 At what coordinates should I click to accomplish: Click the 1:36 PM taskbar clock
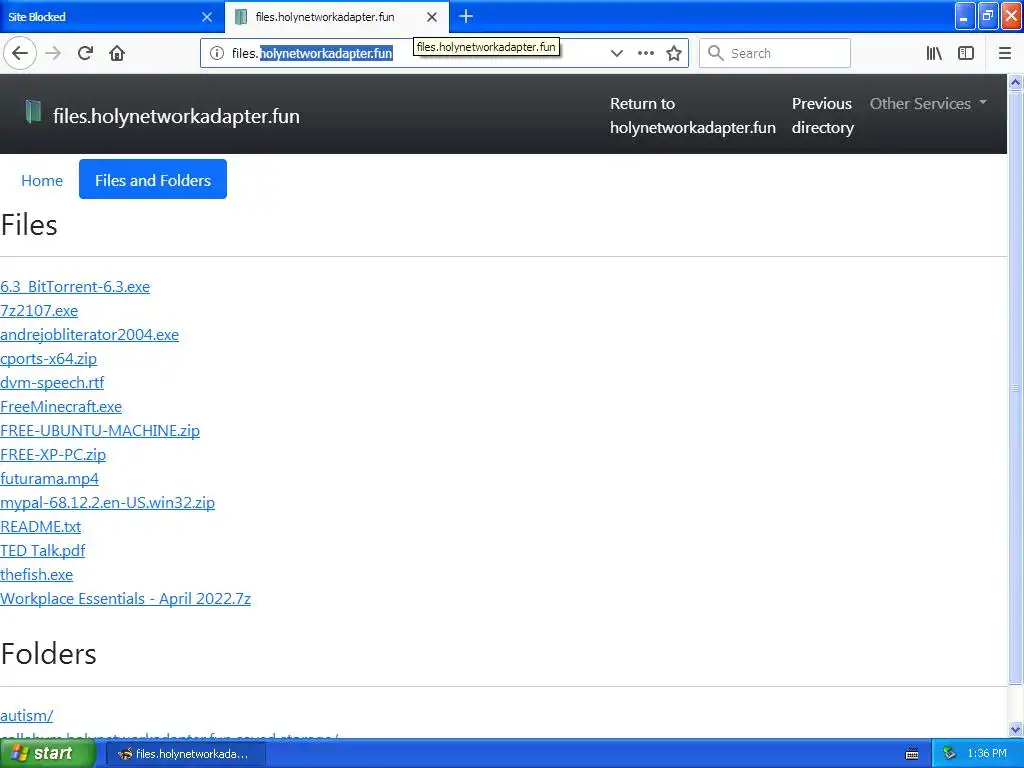click(x=987, y=754)
